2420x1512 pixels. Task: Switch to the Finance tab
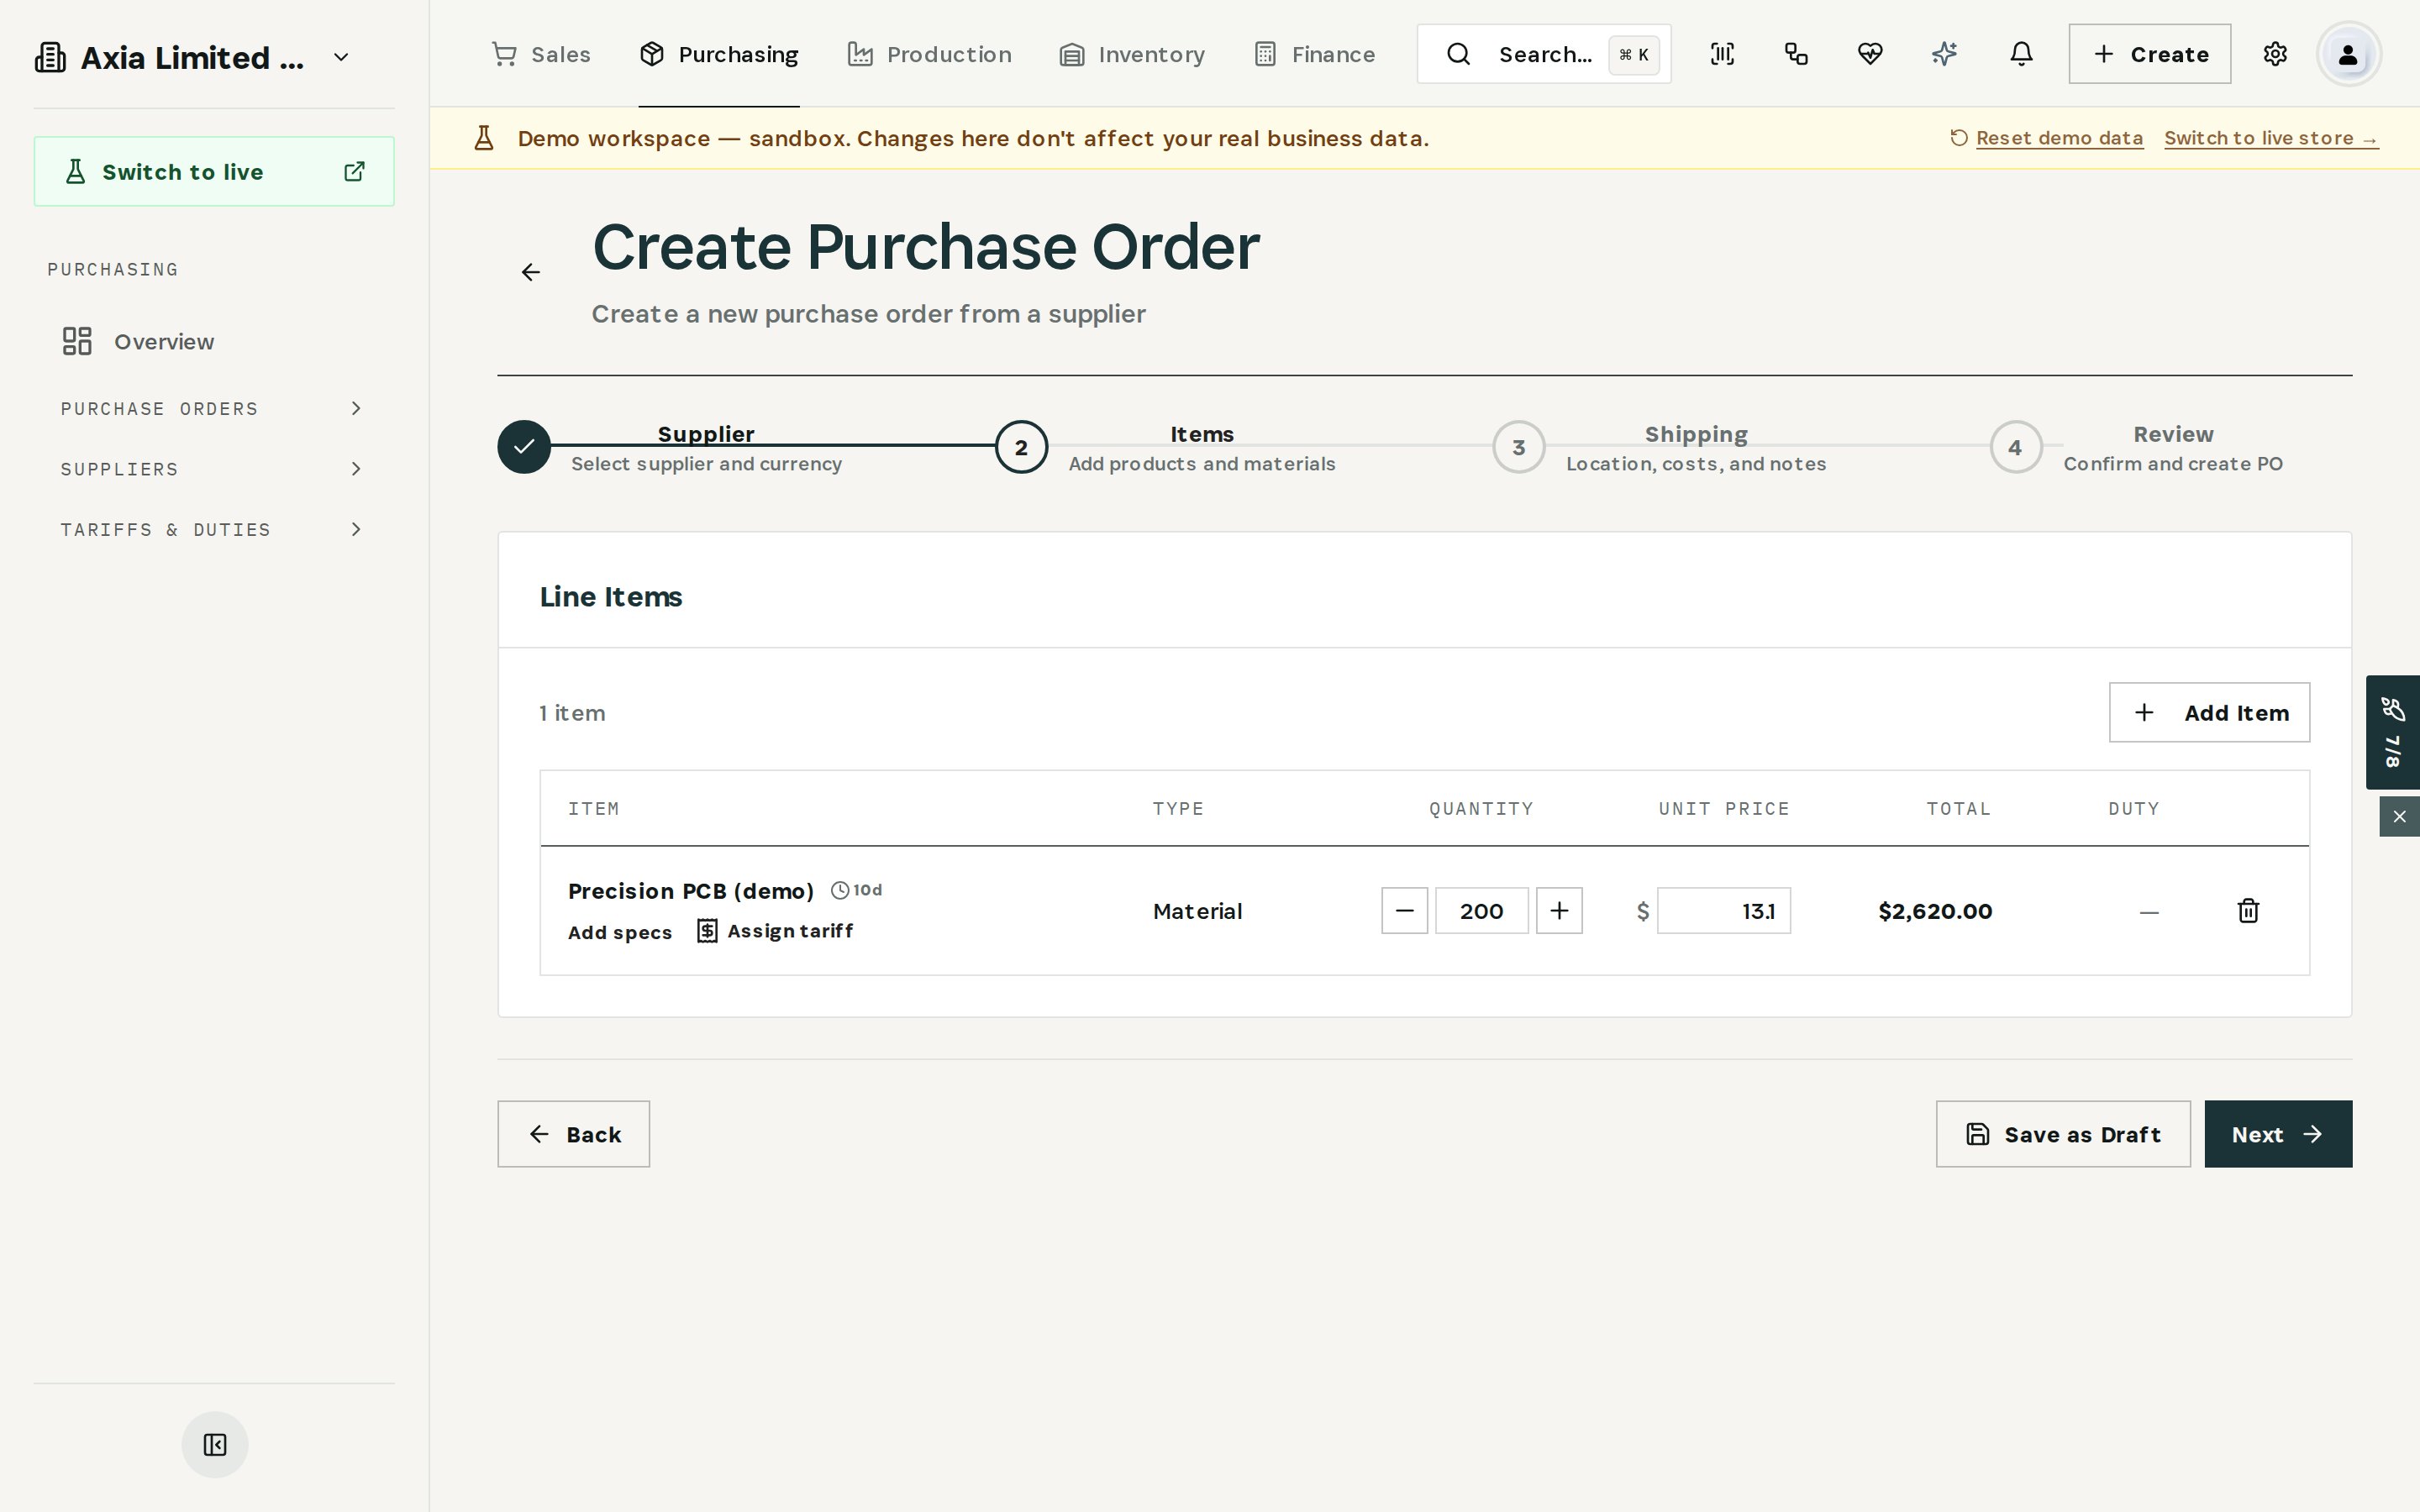coord(1314,54)
